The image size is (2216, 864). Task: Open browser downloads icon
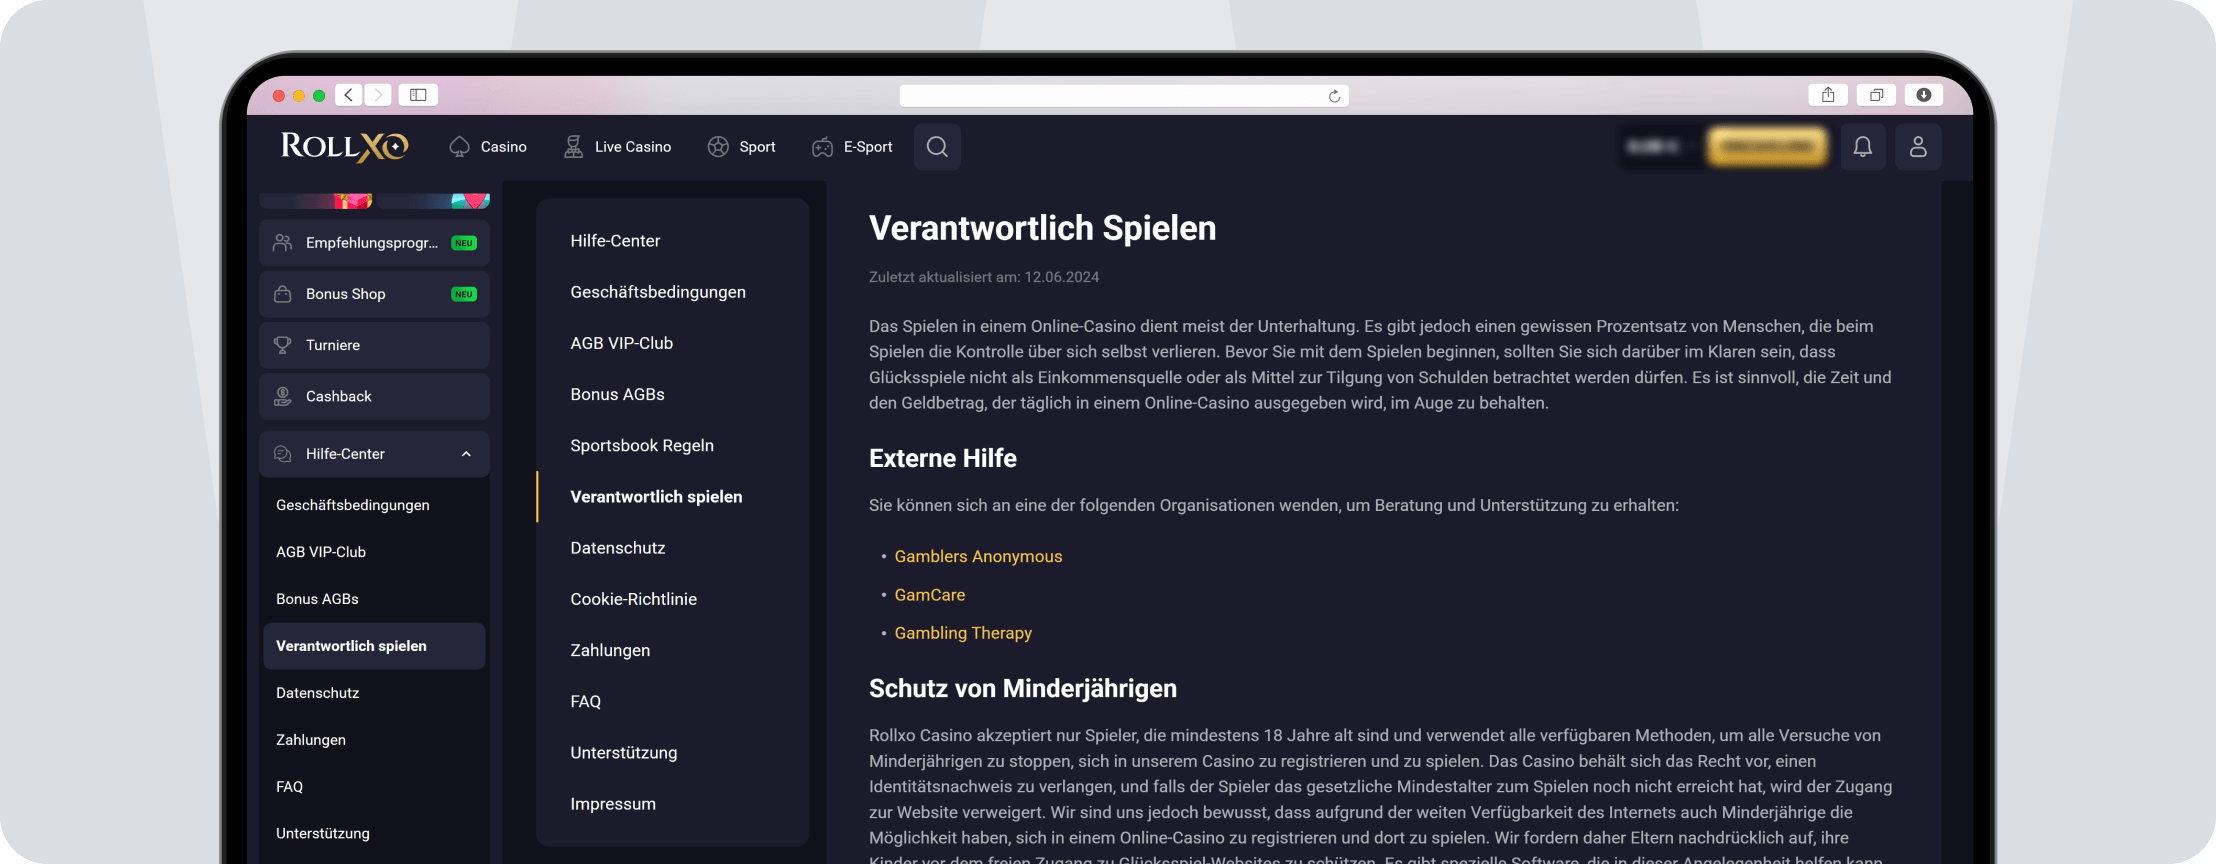1924,95
